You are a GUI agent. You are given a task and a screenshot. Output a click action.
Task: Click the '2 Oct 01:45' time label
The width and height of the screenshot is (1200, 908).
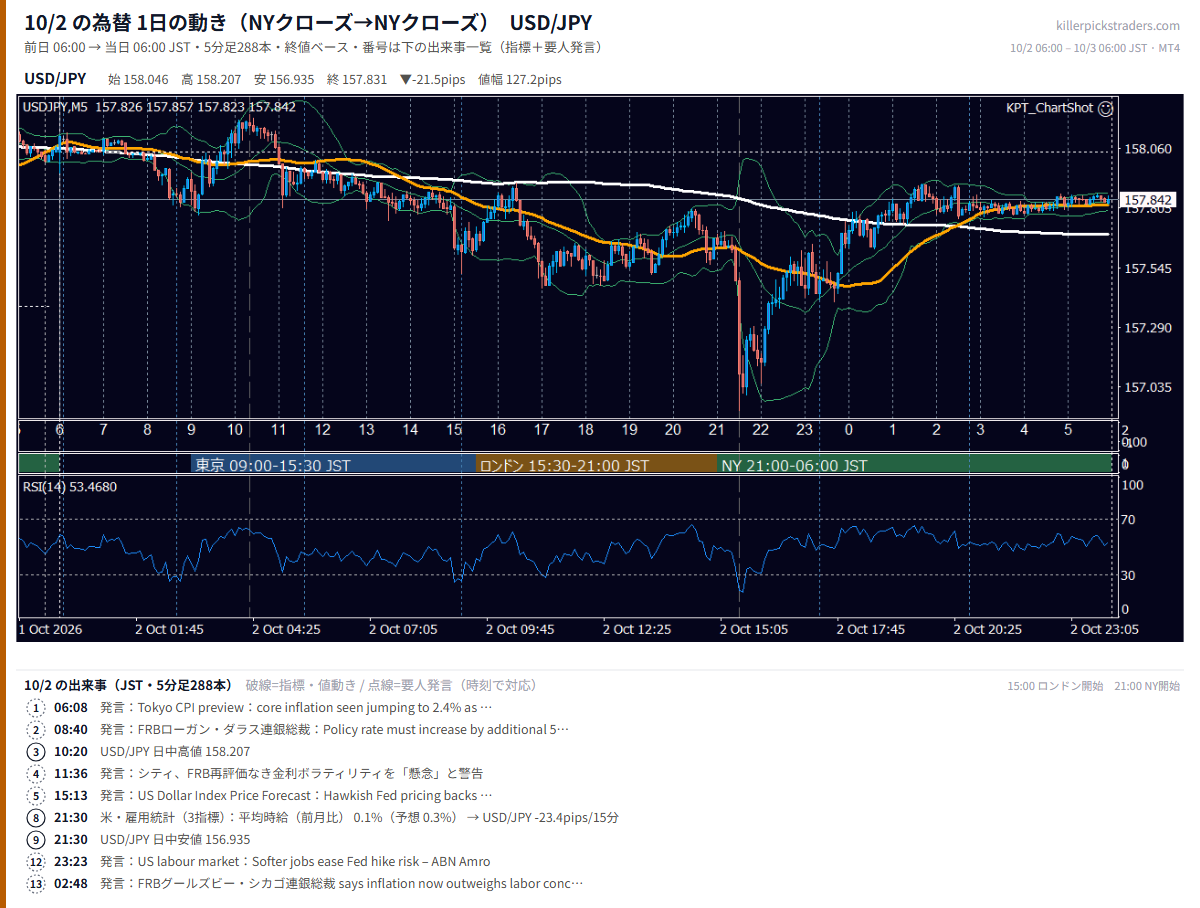[170, 629]
